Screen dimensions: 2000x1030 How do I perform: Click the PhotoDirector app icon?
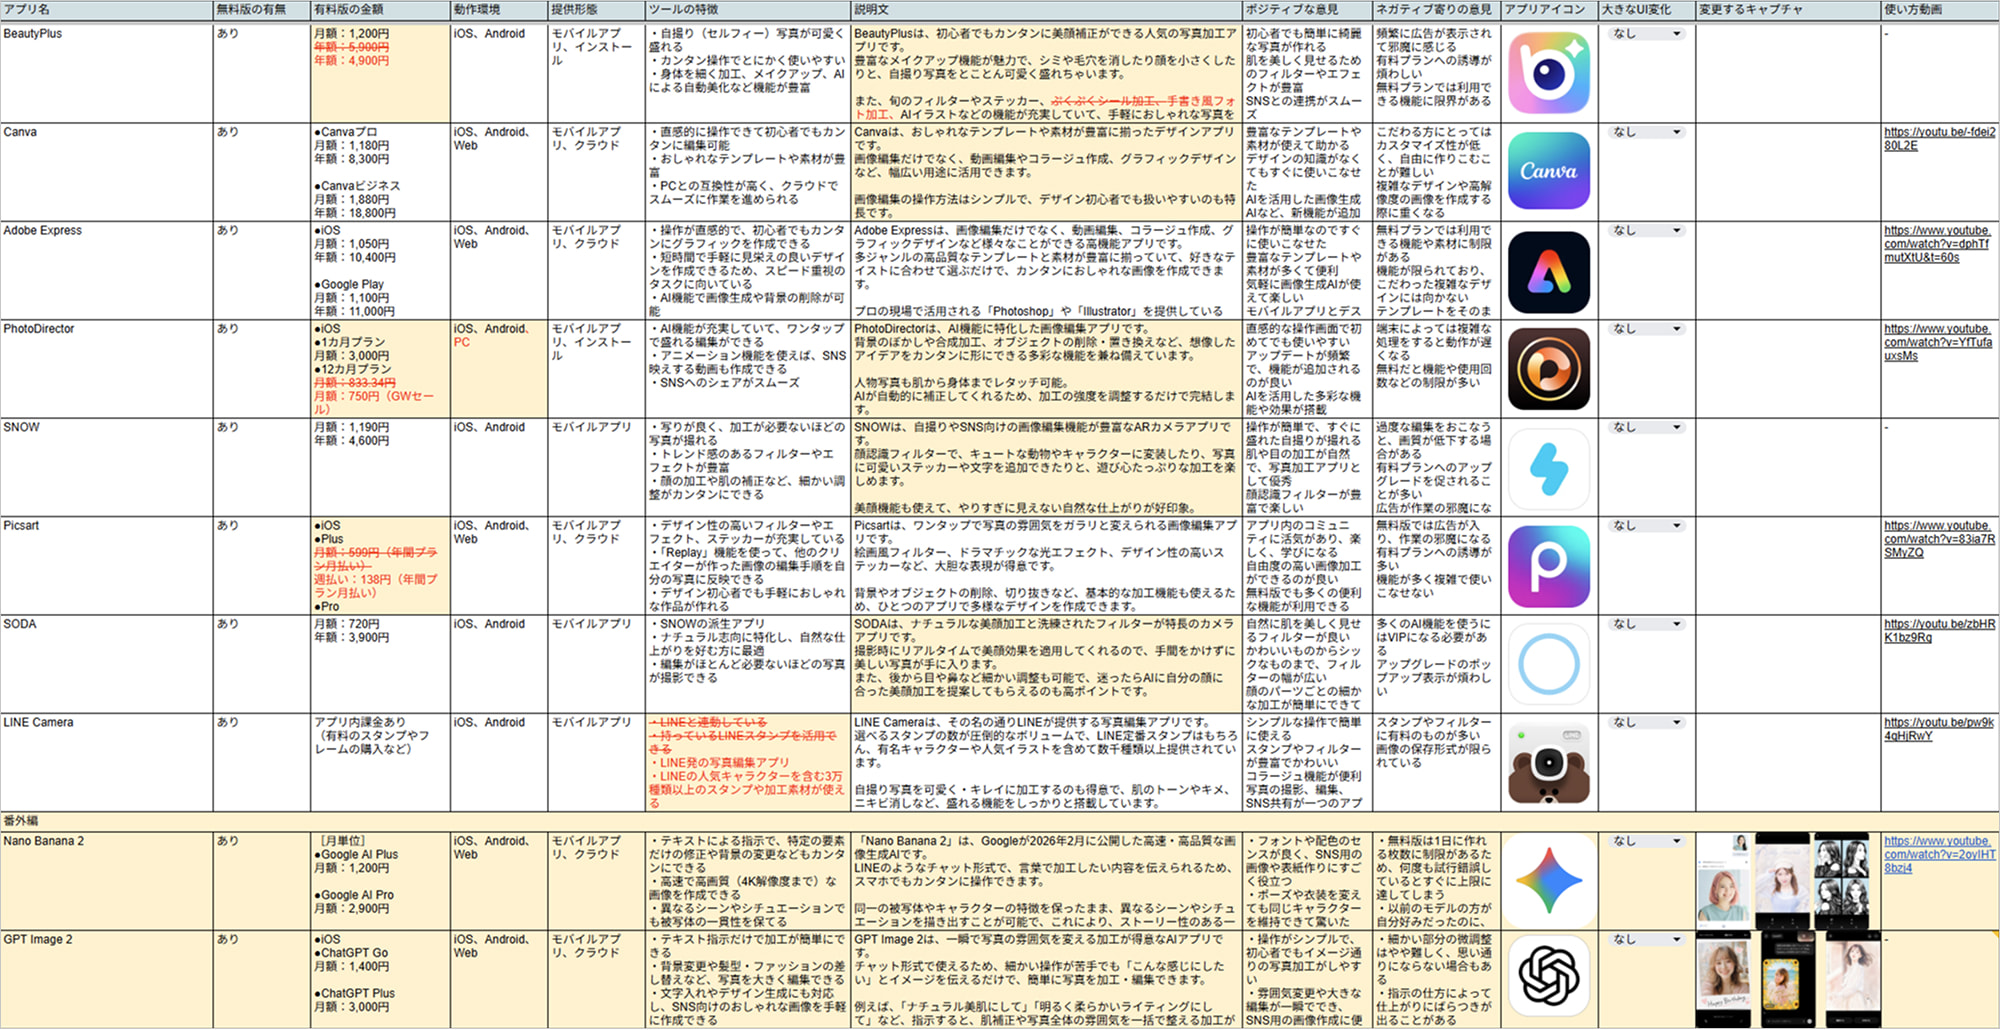pyautogui.click(x=1549, y=369)
